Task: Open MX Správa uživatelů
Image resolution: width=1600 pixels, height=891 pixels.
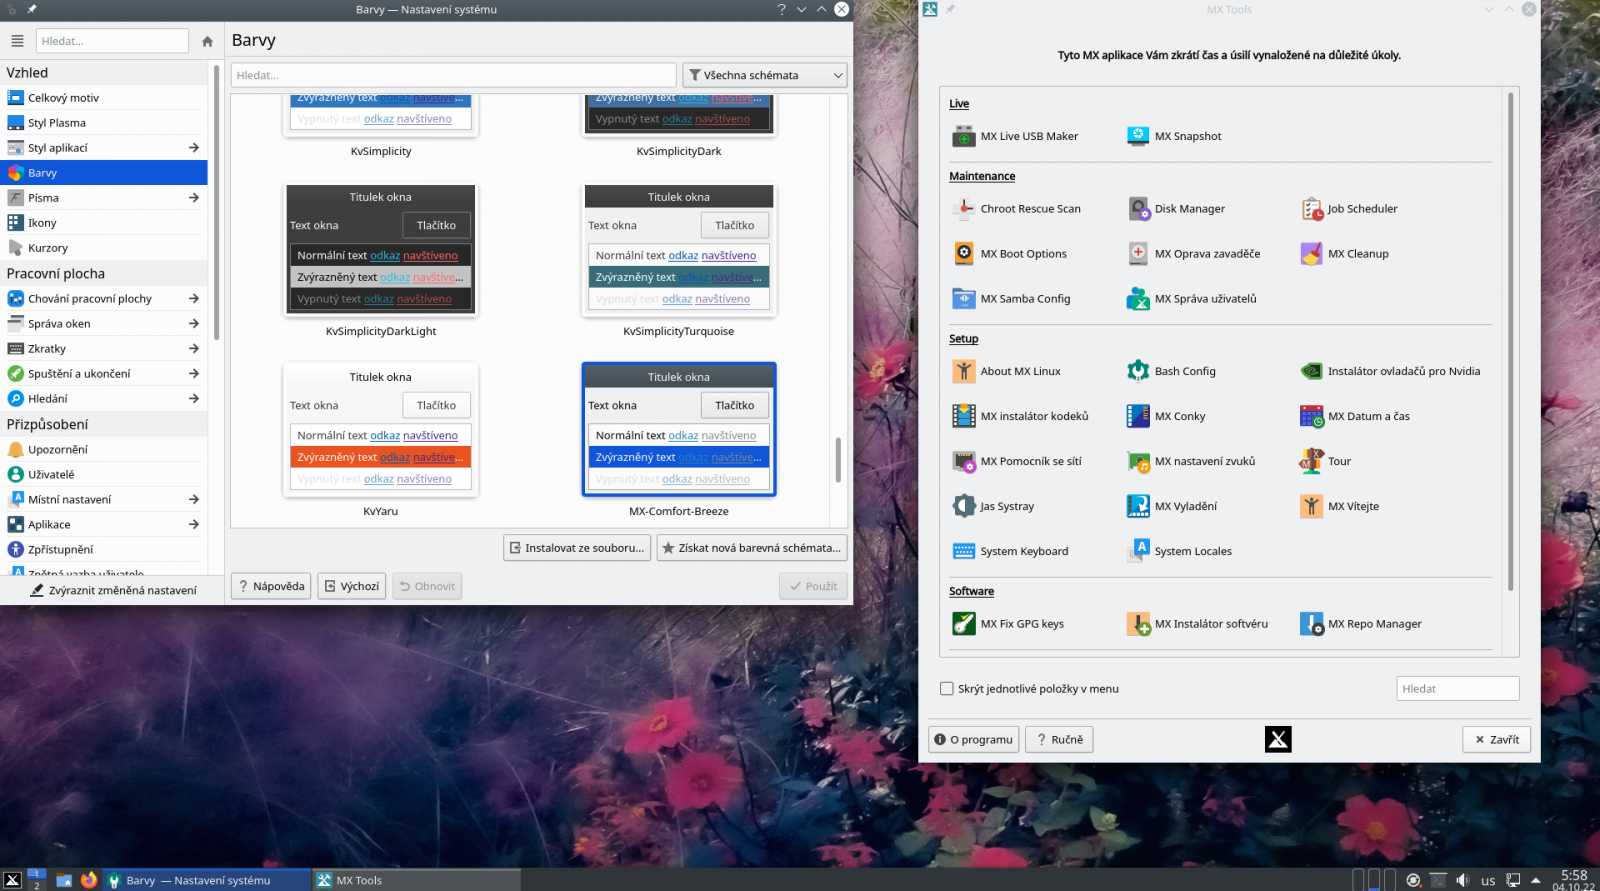Action: (x=1192, y=299)
